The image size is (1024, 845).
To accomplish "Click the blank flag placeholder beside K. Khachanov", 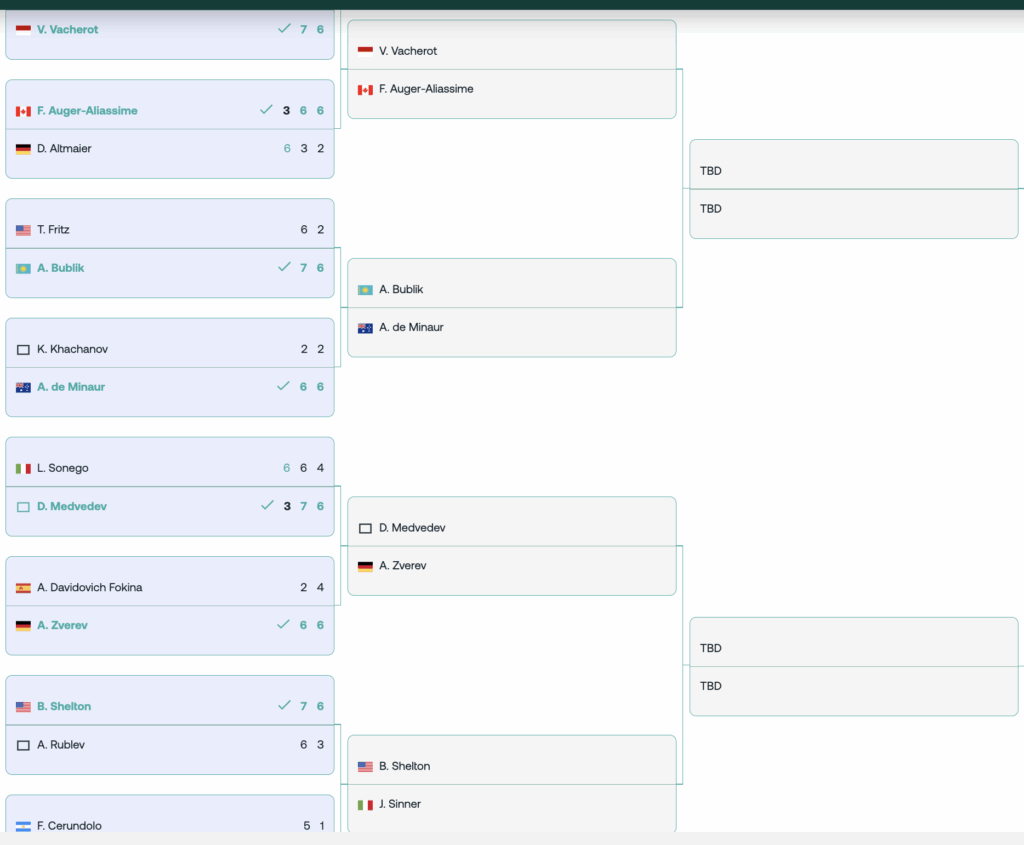I will click(x=23, y=350).
